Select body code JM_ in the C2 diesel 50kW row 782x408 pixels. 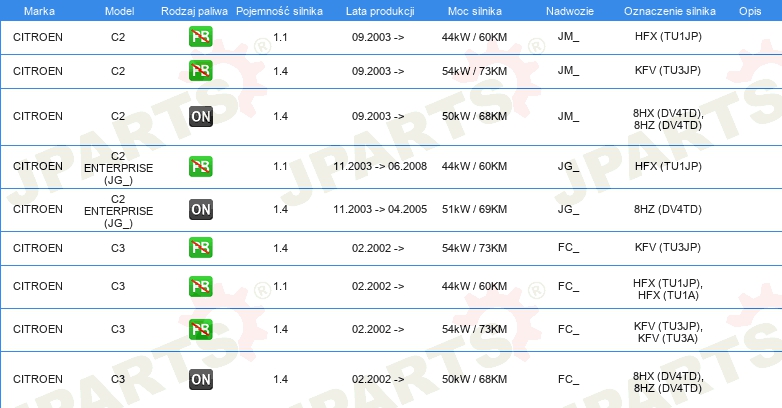[x=569, y=116]
